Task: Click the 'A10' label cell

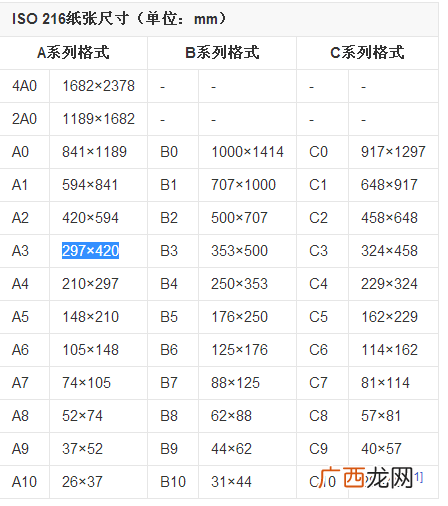Action: [24, 482]
